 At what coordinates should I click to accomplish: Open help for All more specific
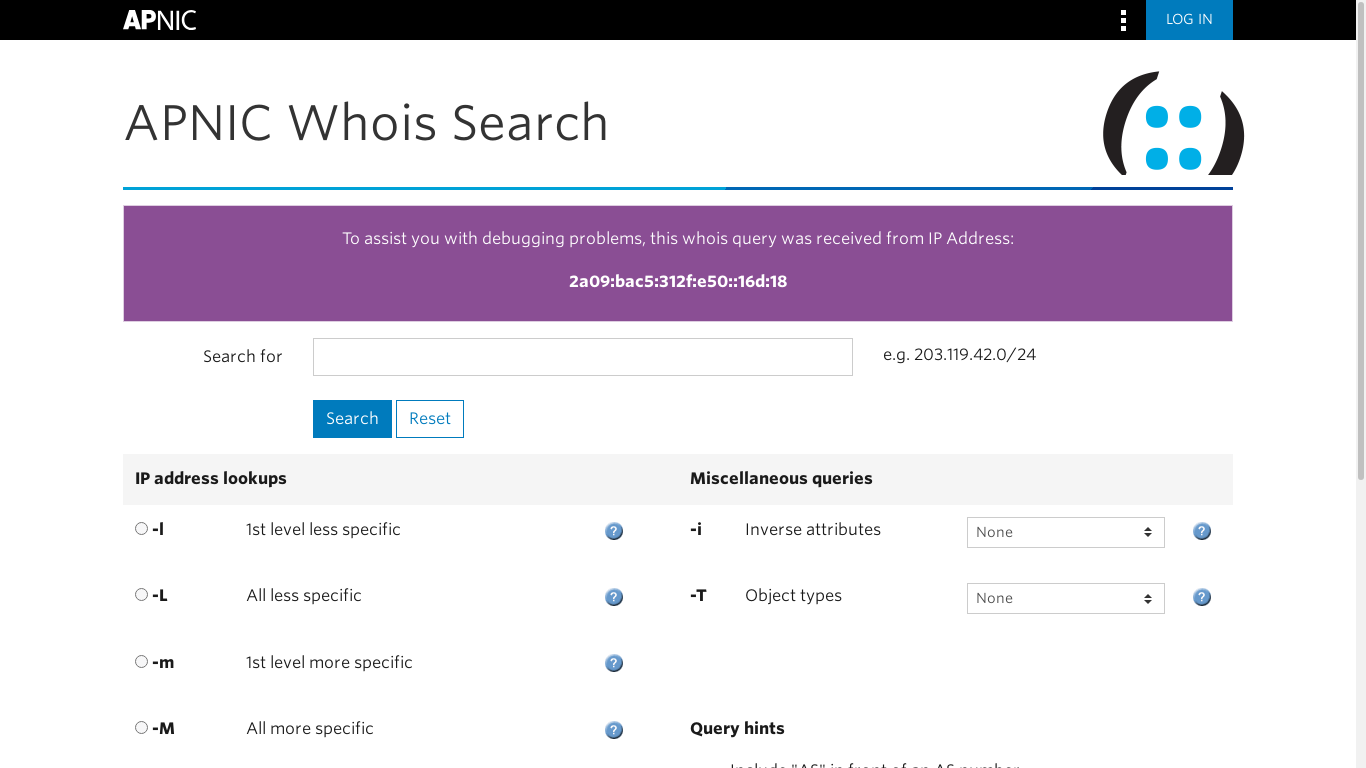pos(614,730)
